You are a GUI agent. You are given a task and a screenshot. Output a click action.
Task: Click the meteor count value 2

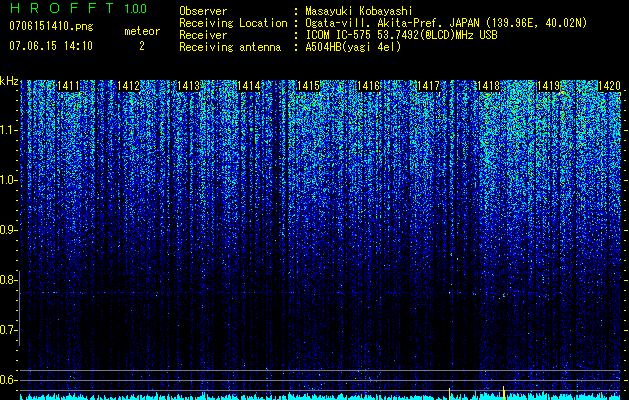[142, 46]
